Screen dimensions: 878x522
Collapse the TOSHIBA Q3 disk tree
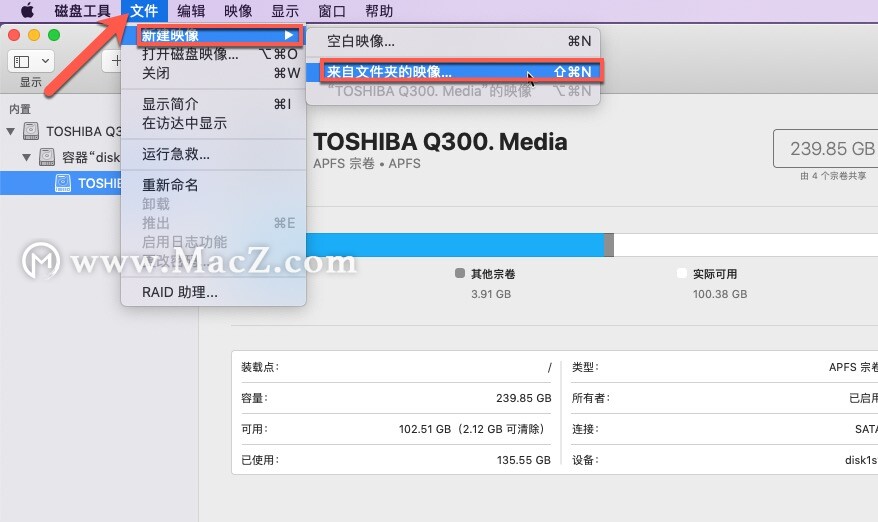click(11, 132)
